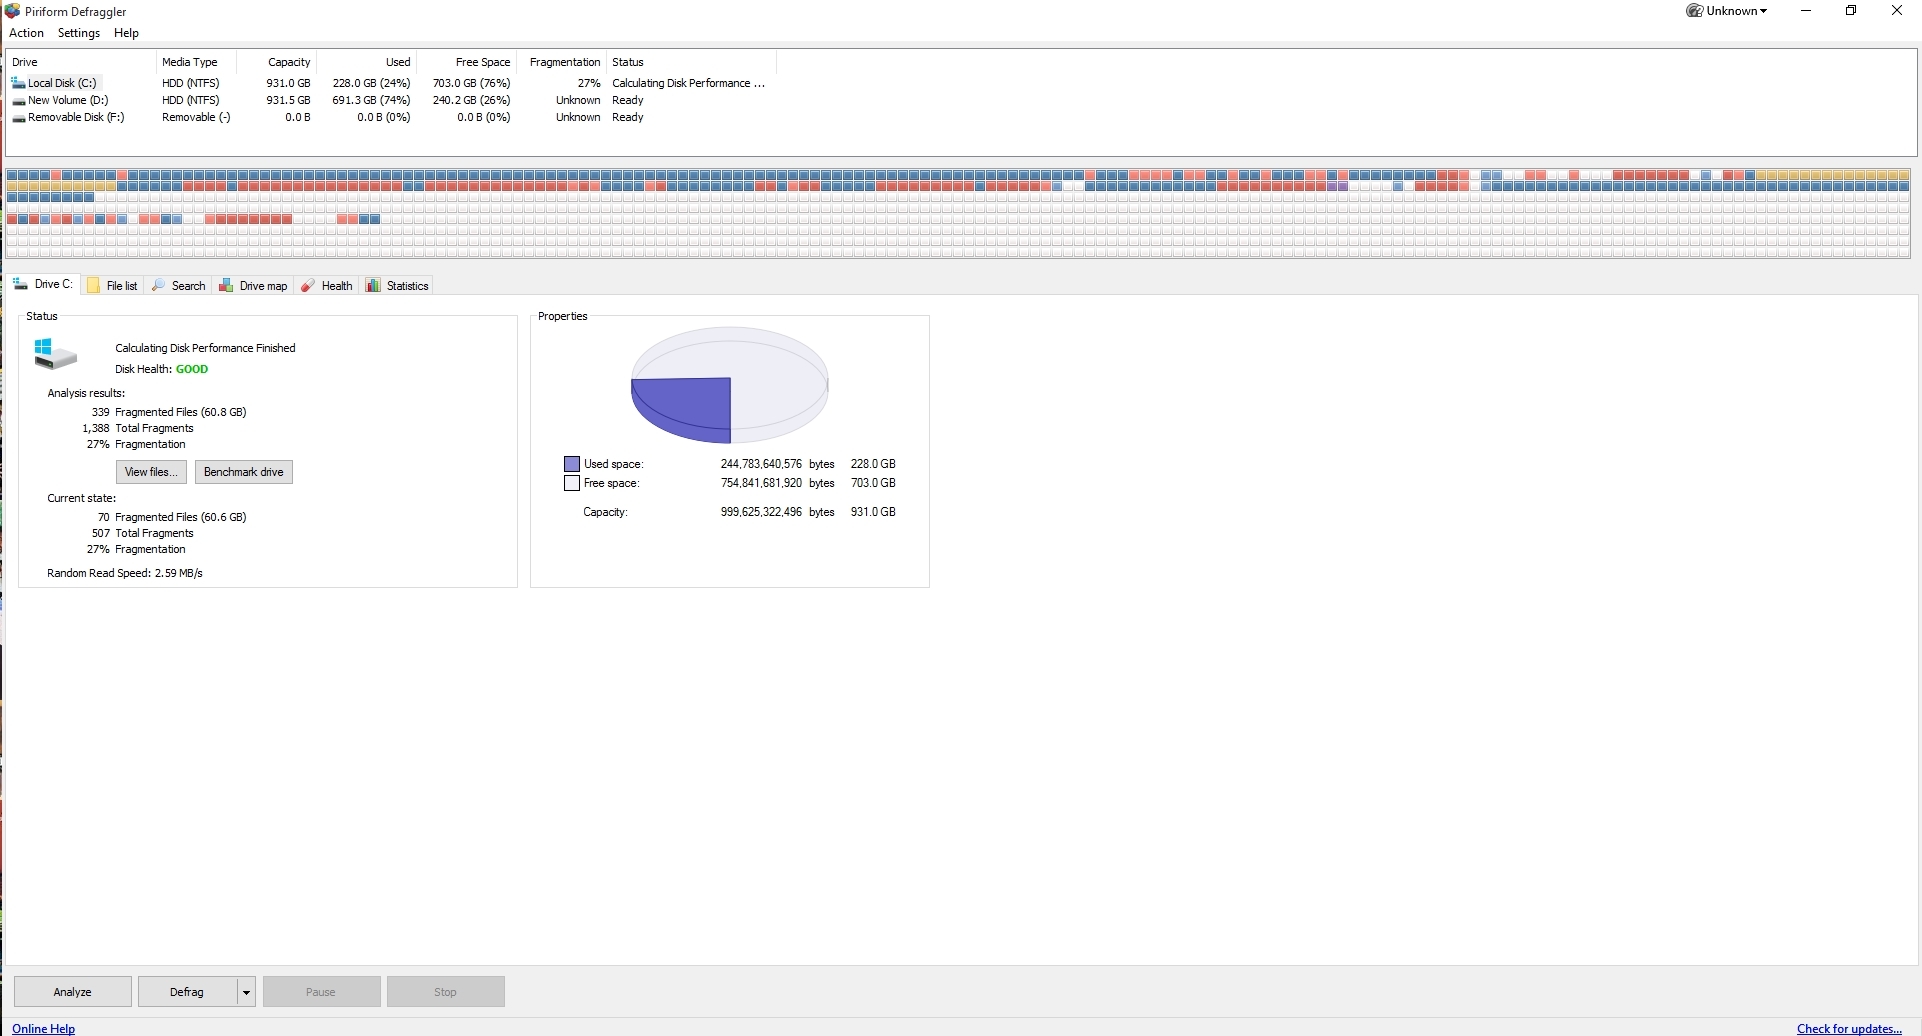This screenshot has height=1036, width=1922.
Task: Click the Piriform Defraggler logo icon
Action: [12, 11]
